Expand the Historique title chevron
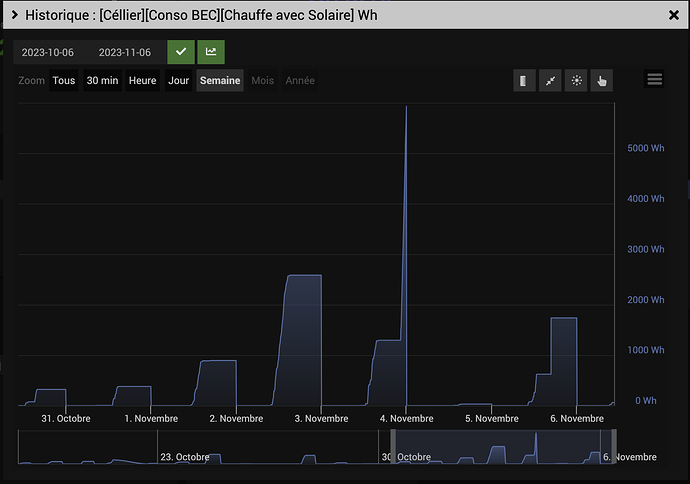 pos(15,15)
